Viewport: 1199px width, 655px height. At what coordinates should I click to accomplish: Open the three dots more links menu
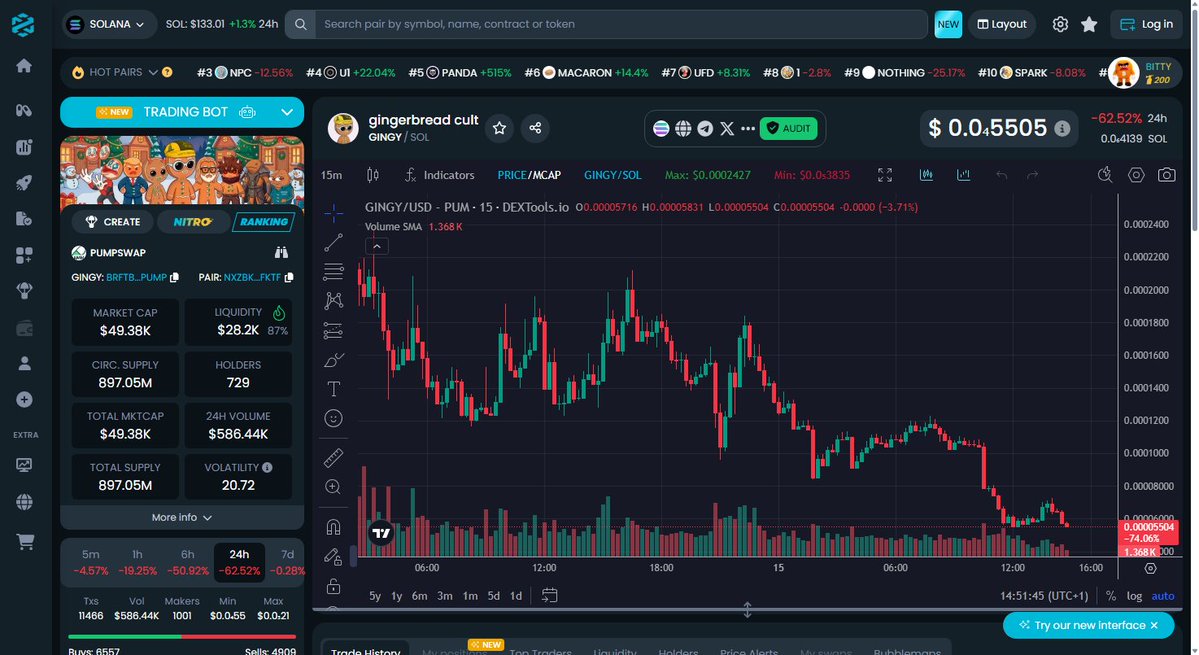(x=748, y=128)
